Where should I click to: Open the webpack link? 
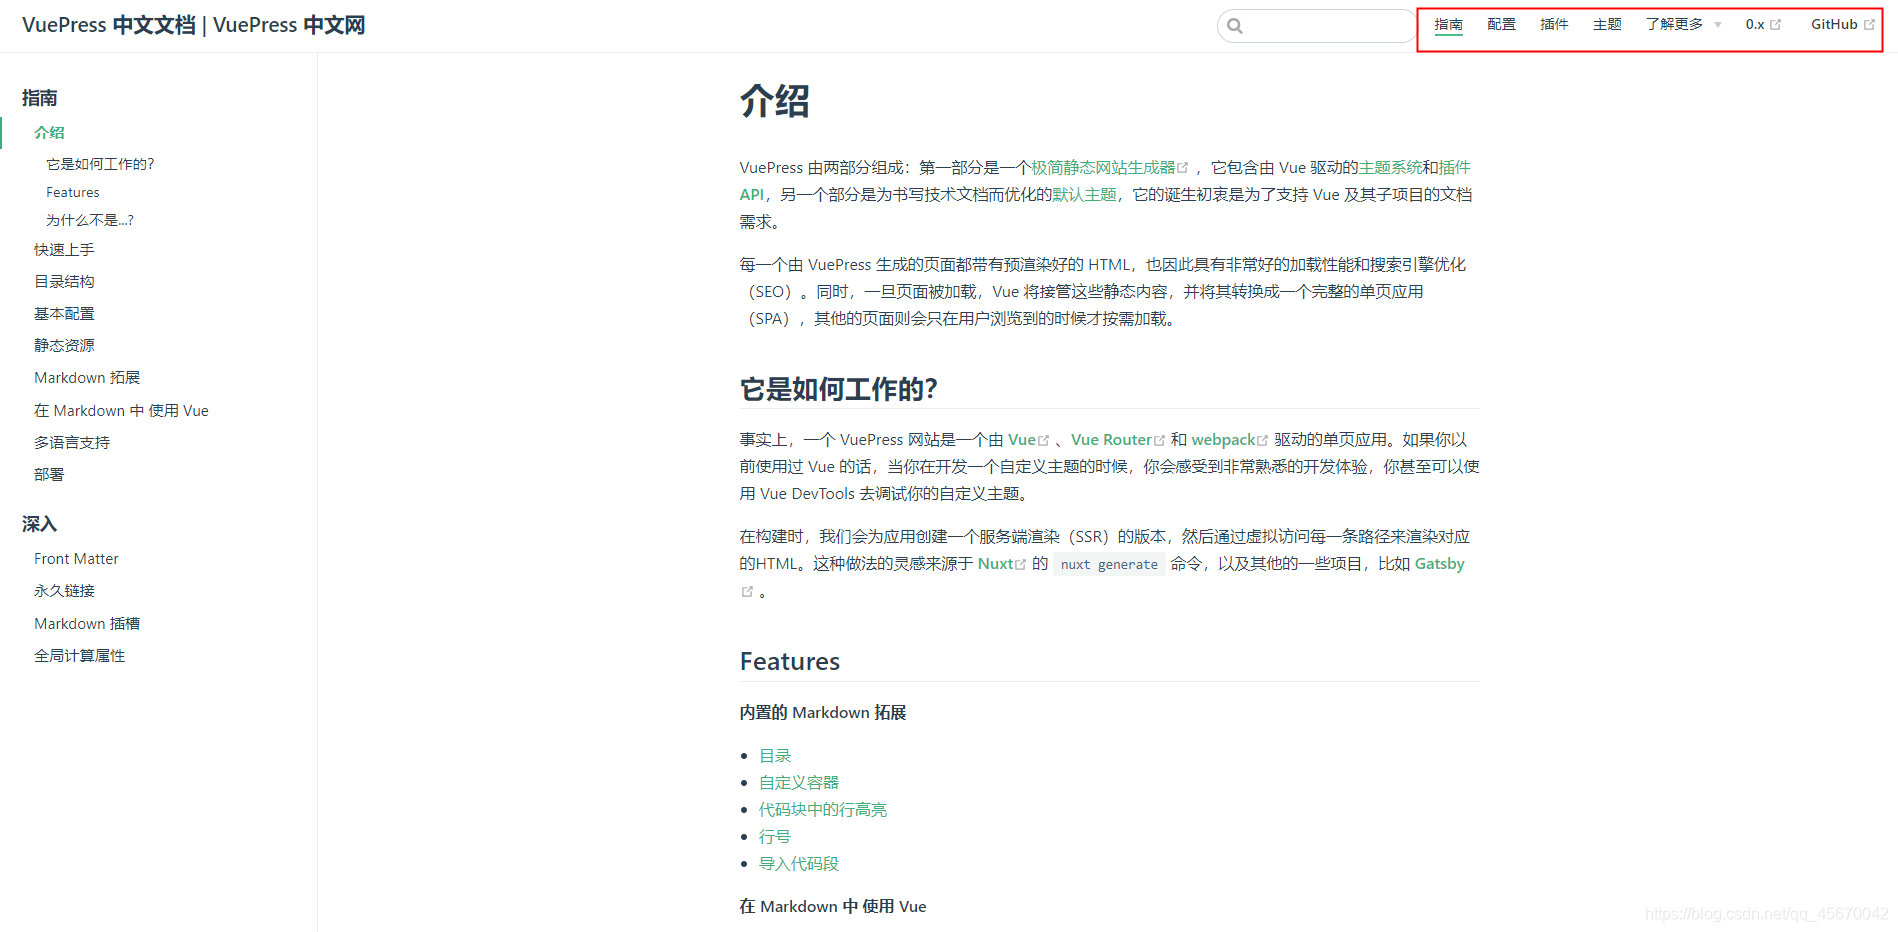(1223, 440)
